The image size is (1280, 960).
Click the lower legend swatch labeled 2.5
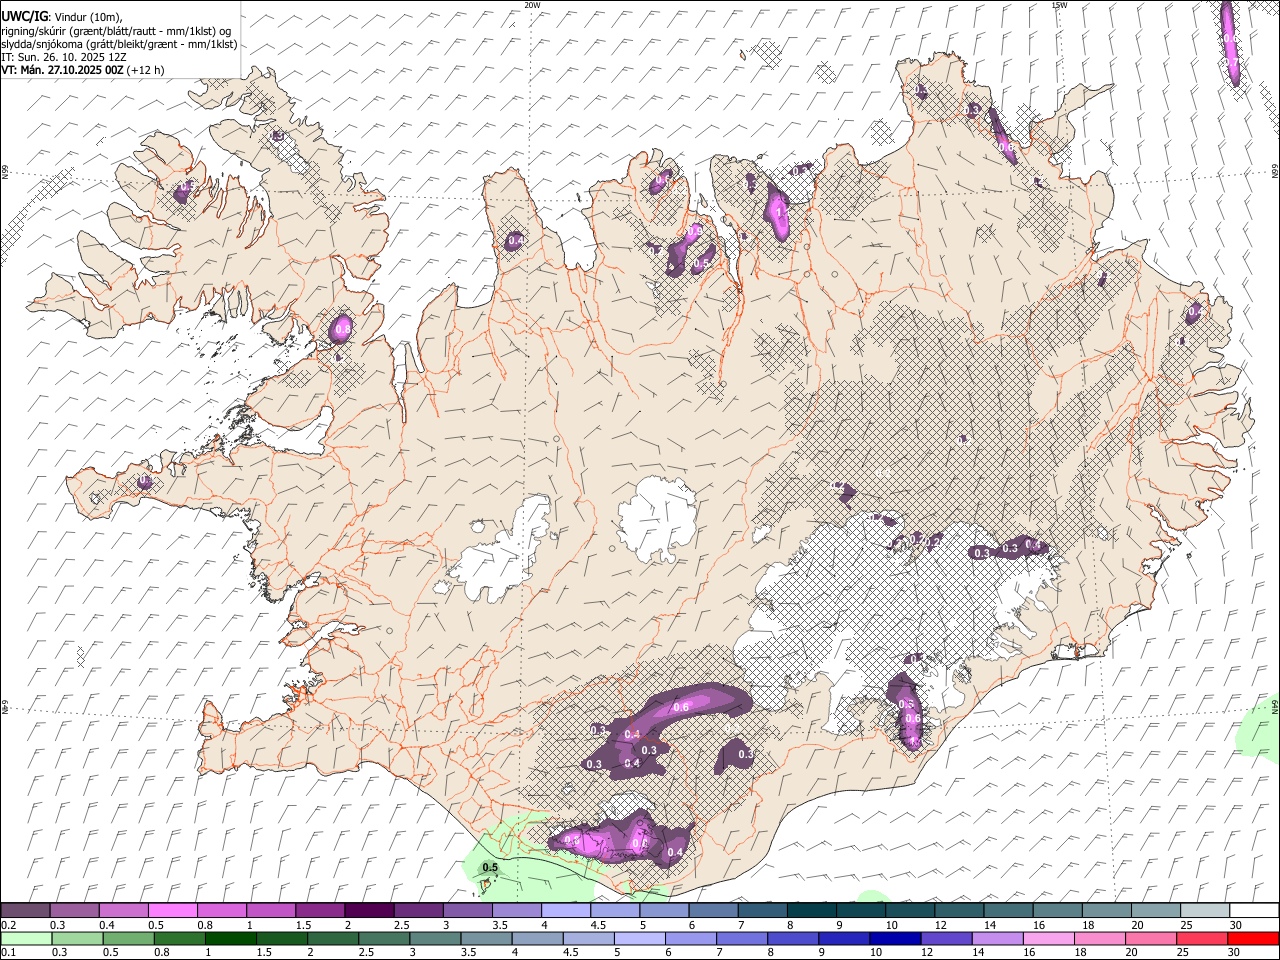coord(384,939)
